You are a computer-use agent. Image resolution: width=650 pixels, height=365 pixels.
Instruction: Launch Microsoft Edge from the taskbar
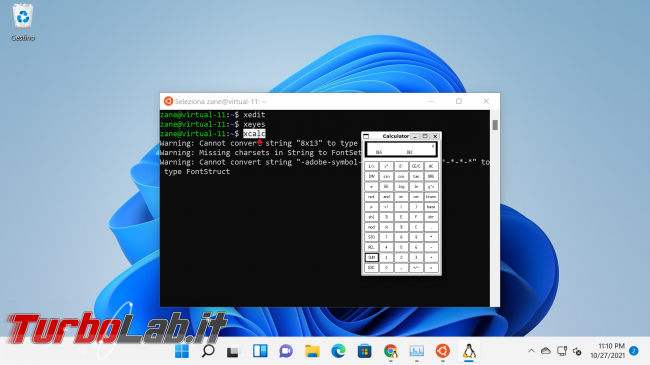[338, 351]
